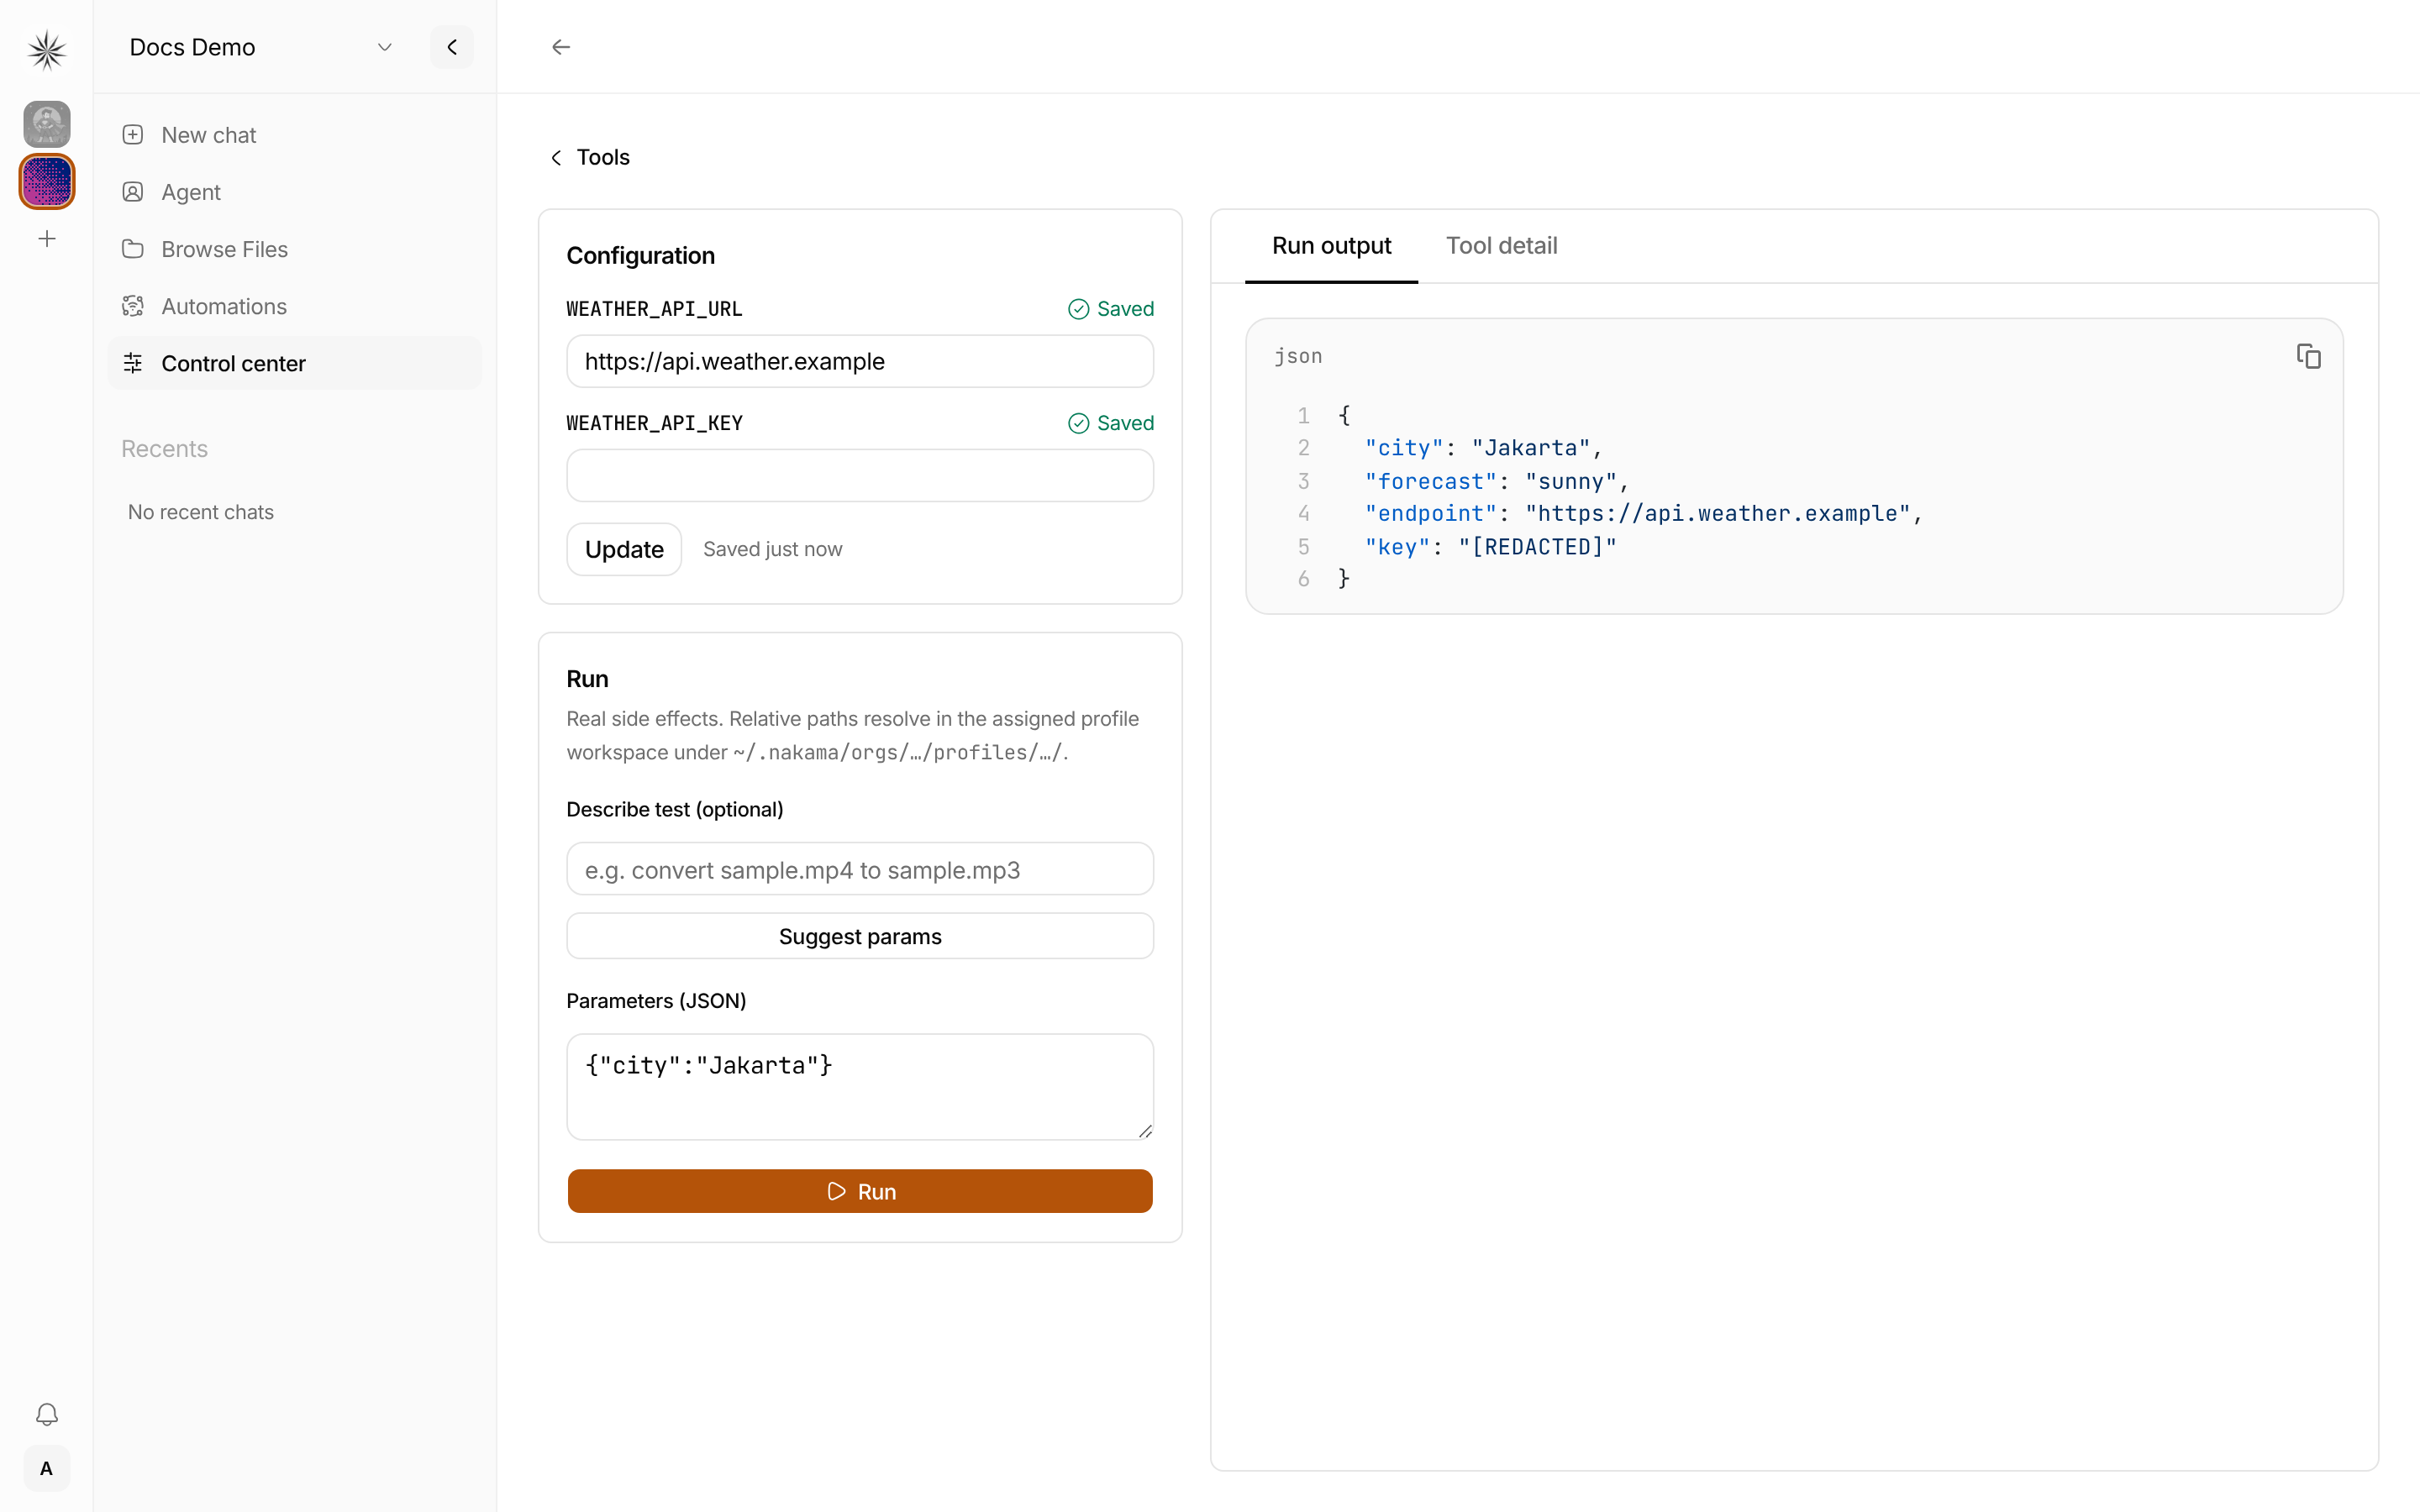Click the "forecast": "sunny" line
This screenshot has height=1512, width=2420.
pos(1497,481)
